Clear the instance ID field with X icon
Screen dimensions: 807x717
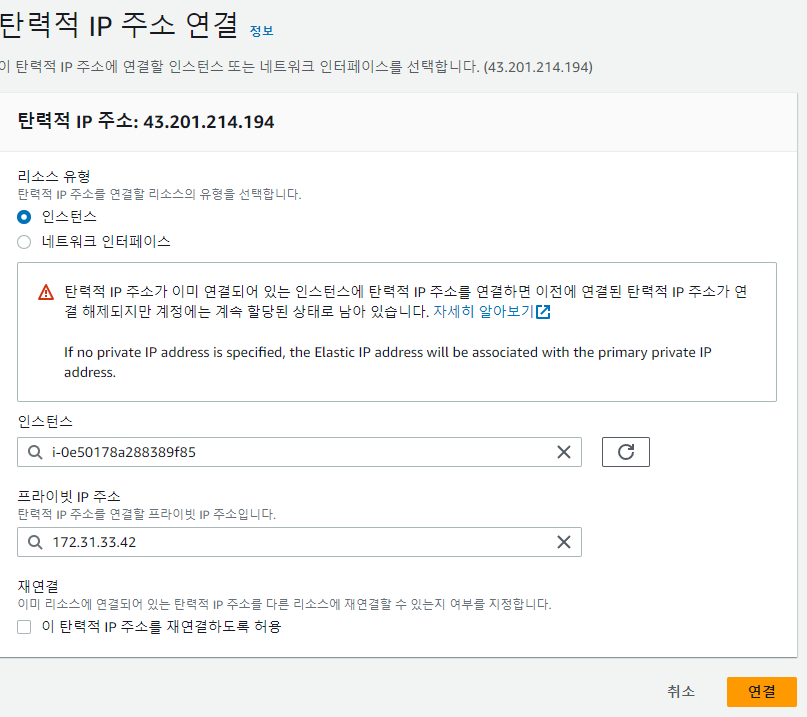563,452
